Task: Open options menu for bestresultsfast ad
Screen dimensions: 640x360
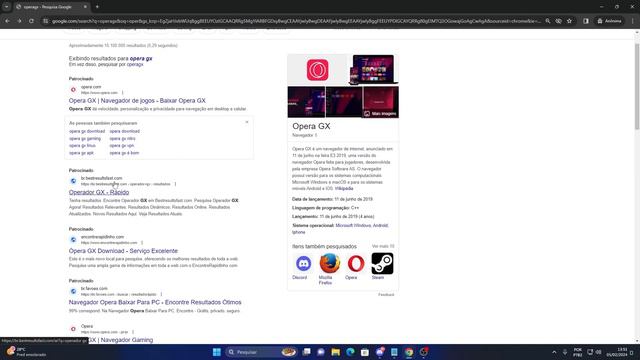Action: tap(176, 184)
